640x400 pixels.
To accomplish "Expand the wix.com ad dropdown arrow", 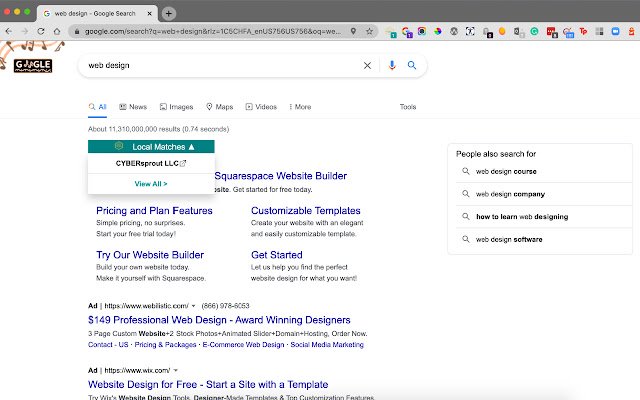I will (176, 370).
